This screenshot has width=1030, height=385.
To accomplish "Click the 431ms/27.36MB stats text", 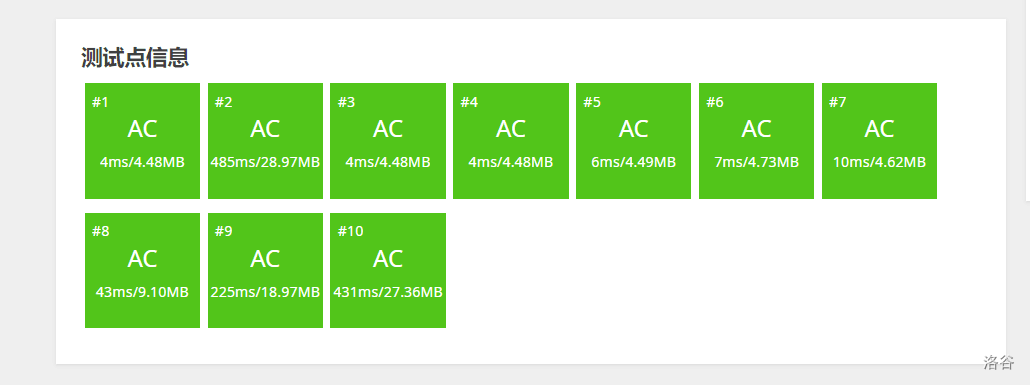I will [x=388, y=292].
